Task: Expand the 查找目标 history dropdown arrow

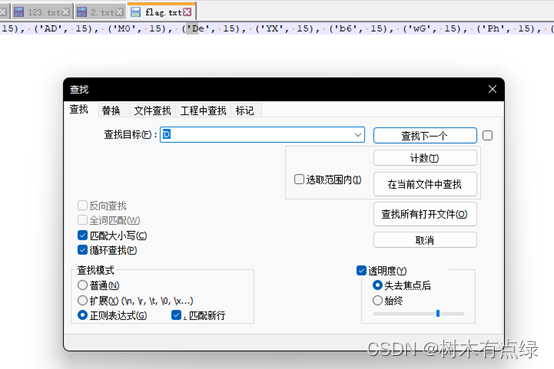Action: point(358,135)
